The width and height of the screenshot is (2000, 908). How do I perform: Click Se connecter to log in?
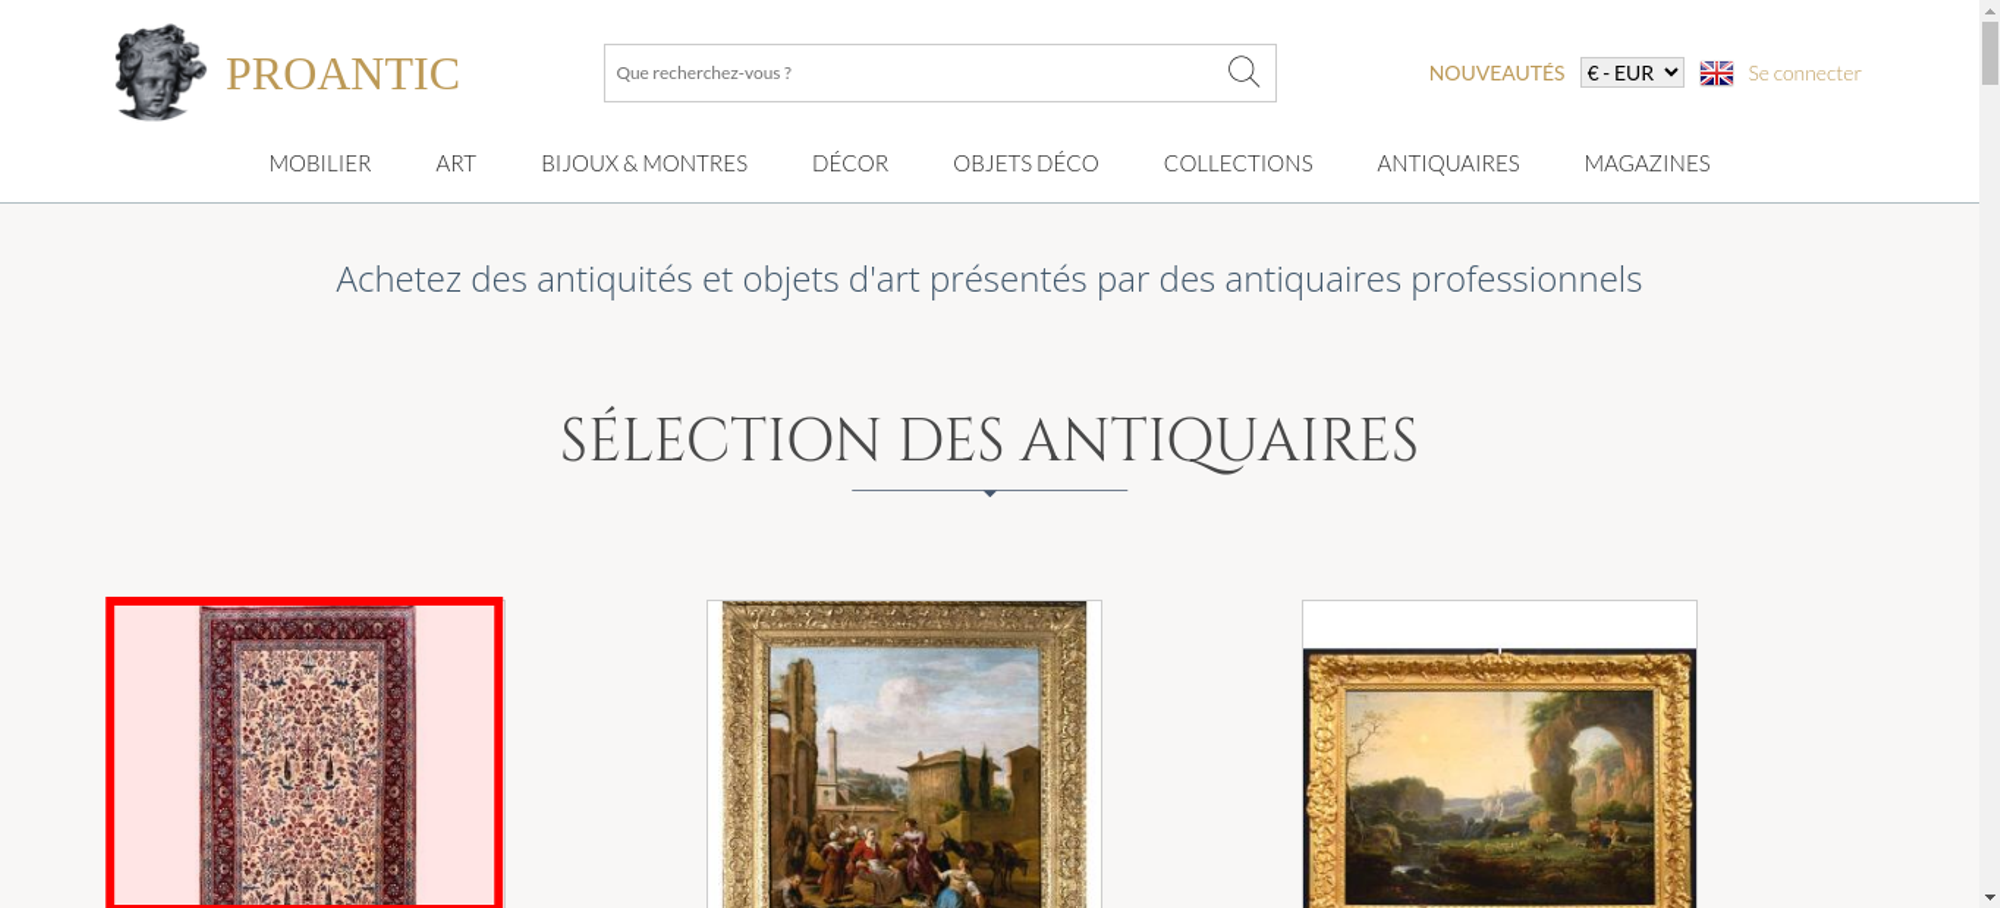tap(1804, 73)
